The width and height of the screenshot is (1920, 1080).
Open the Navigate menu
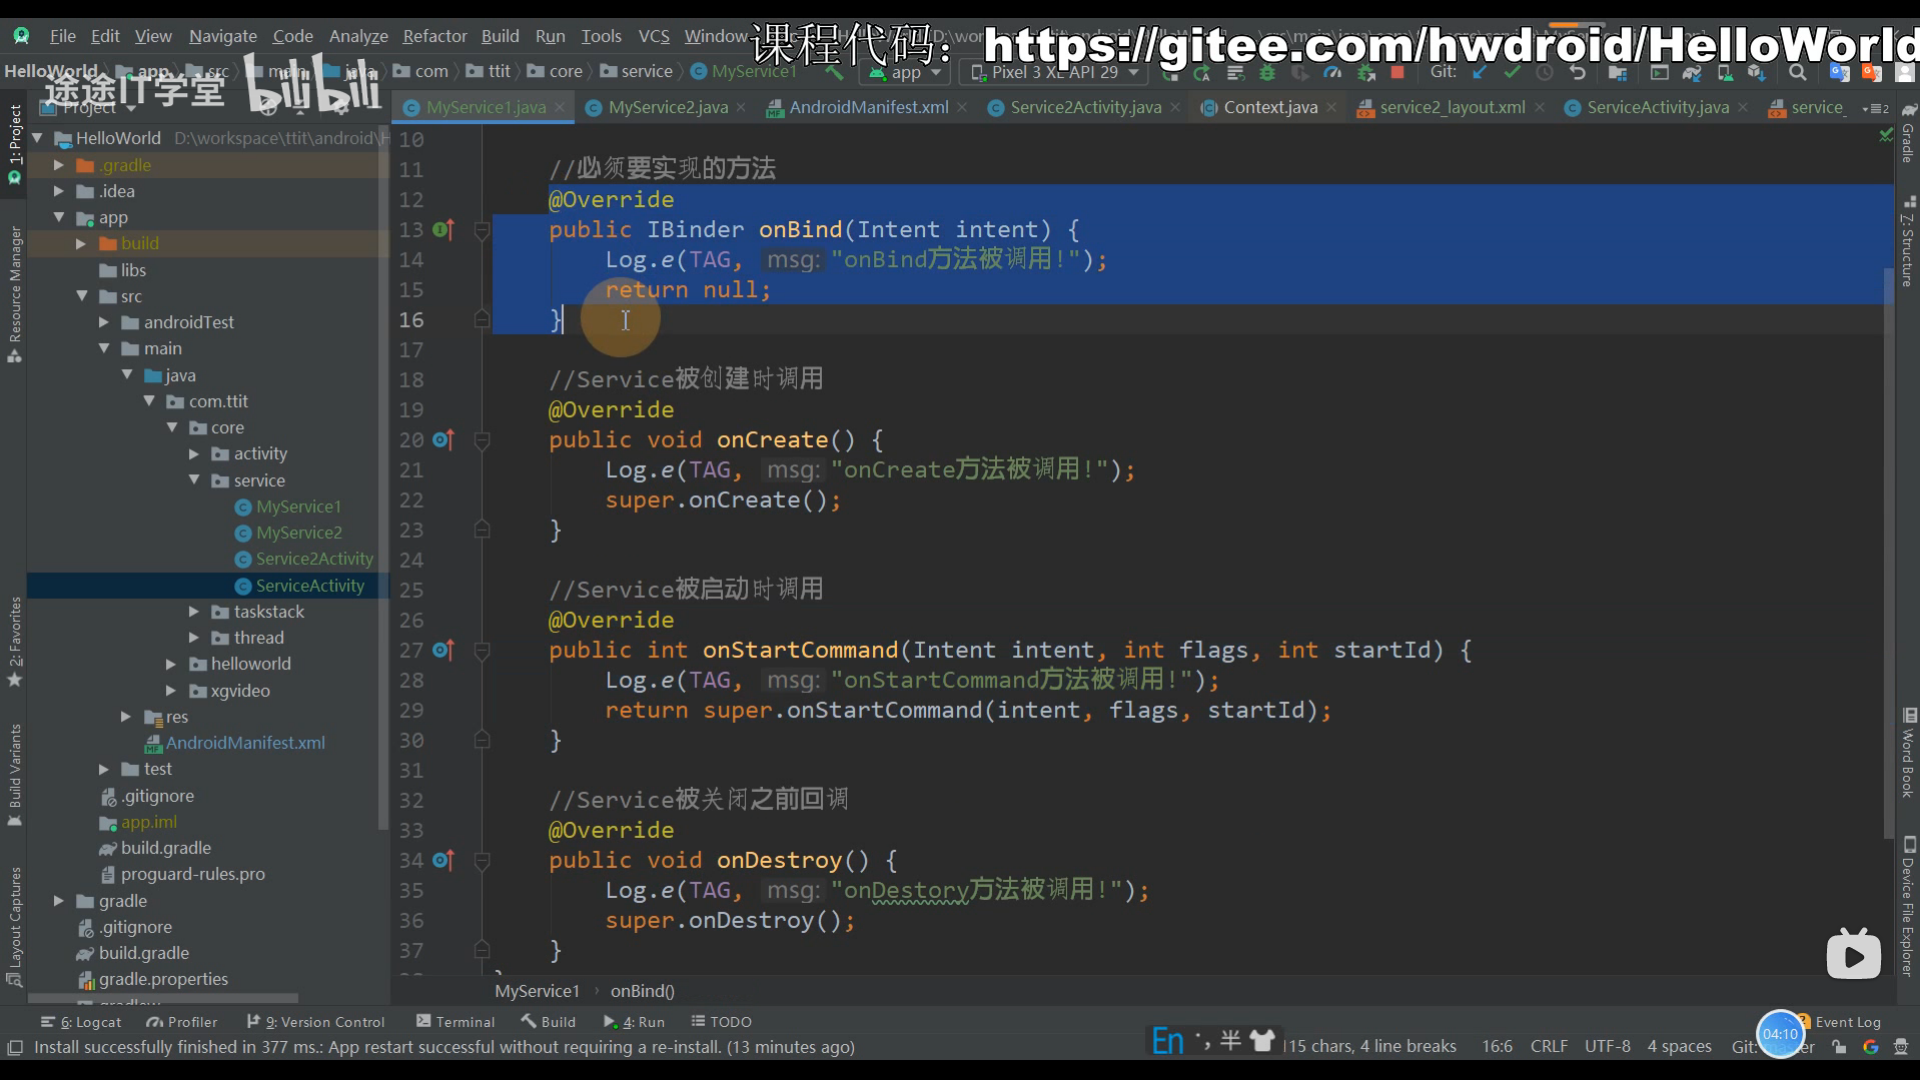tap(223, 36)
